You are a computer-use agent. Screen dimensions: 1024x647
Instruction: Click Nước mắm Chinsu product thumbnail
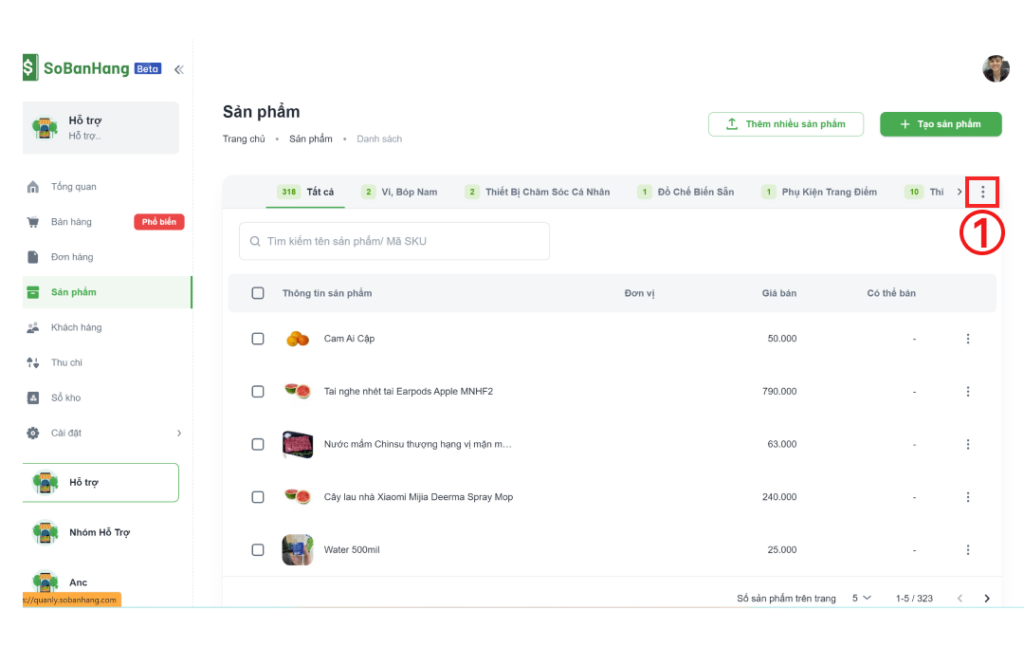297,444
